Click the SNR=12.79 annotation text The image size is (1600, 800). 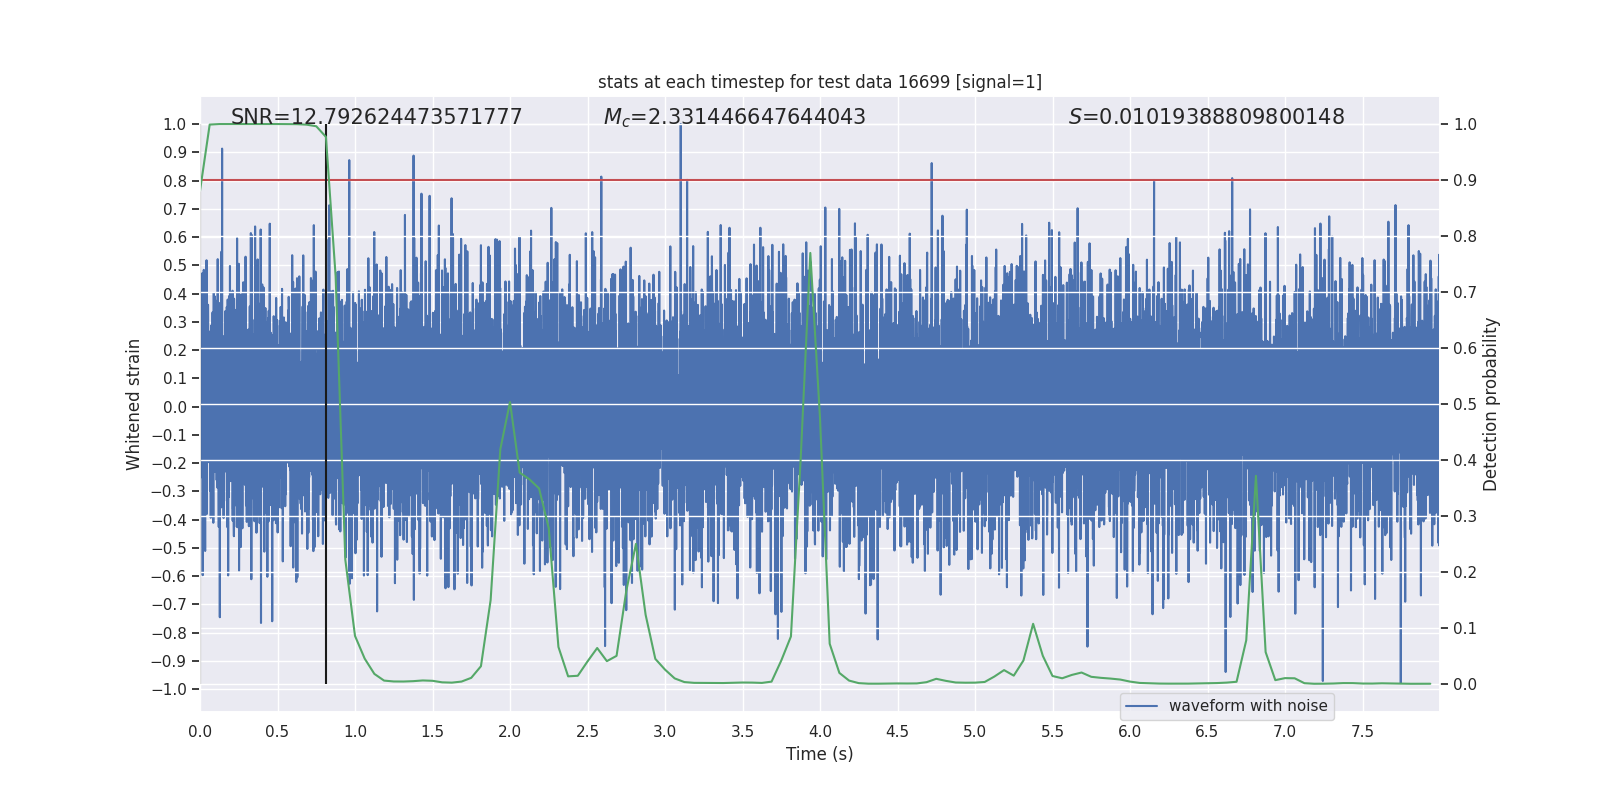tap(376, 117)
